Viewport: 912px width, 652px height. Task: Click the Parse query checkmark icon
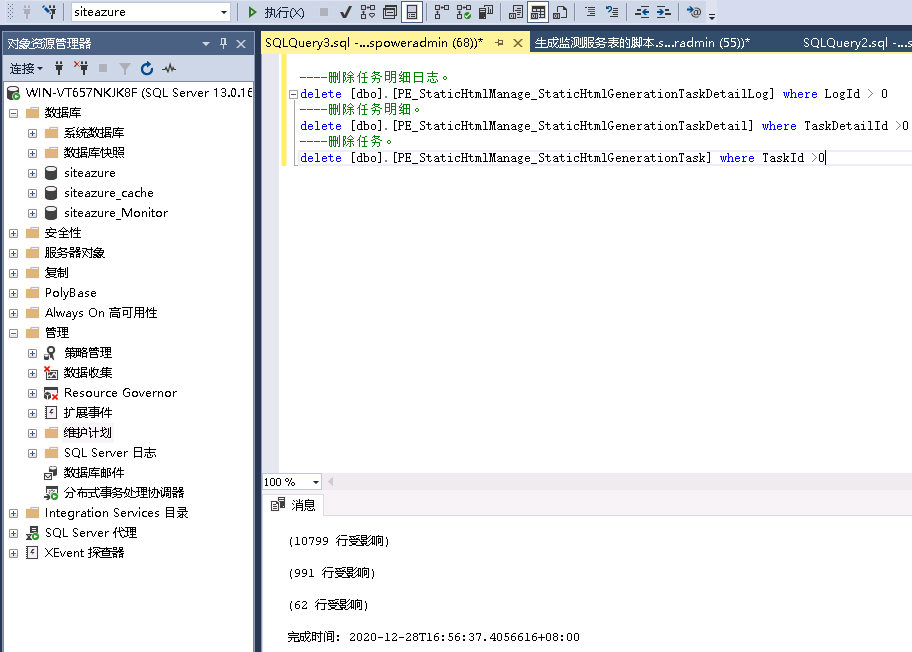345,12
